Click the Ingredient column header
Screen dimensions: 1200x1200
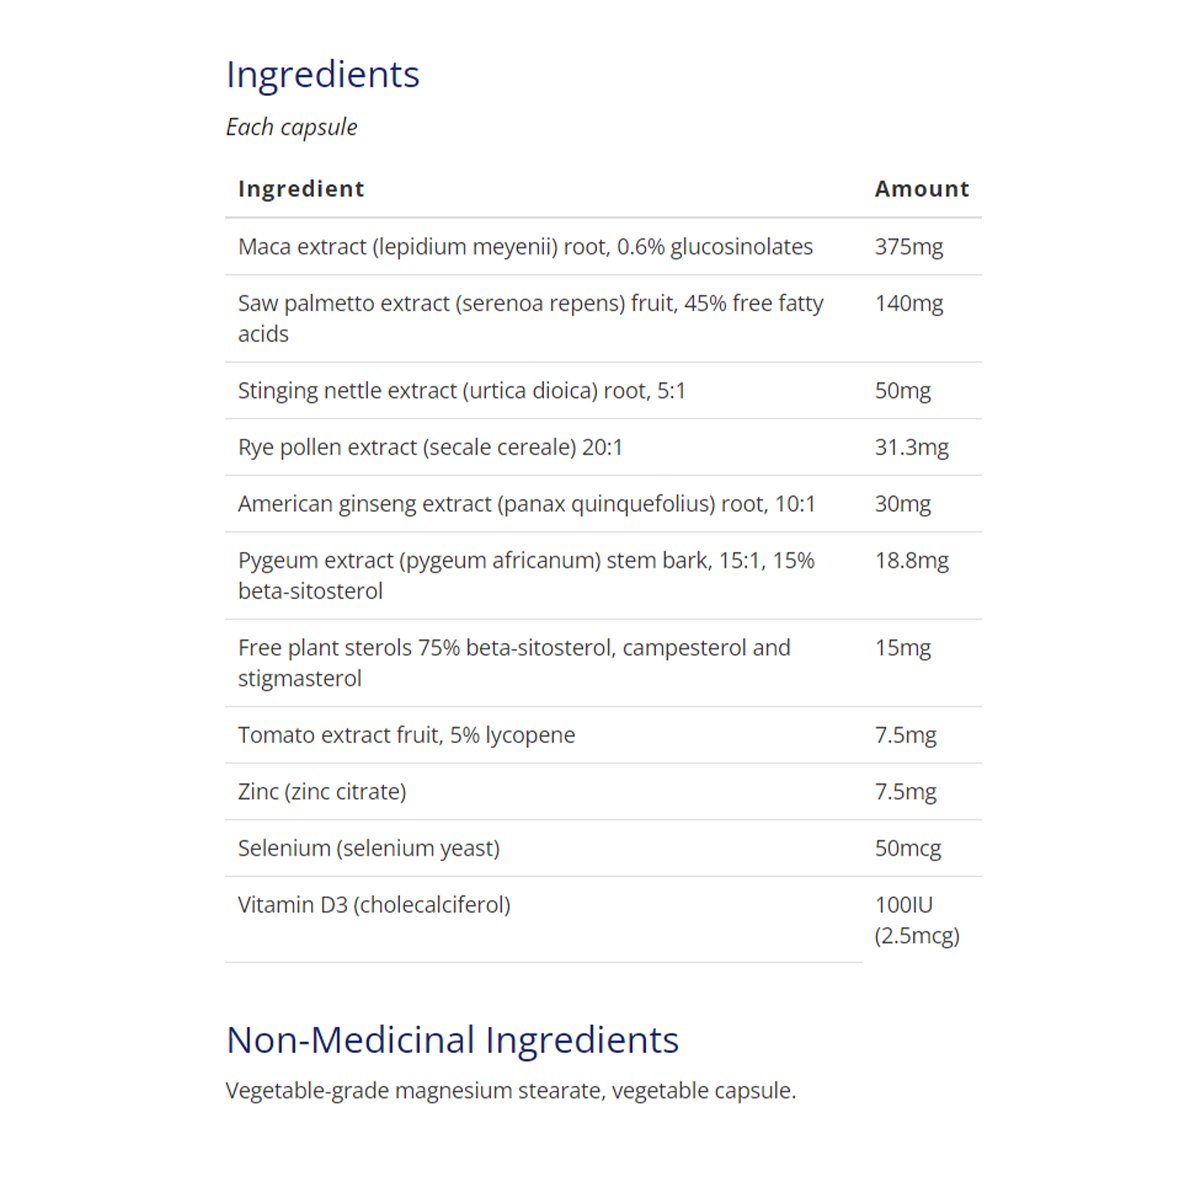pos(301,189)
